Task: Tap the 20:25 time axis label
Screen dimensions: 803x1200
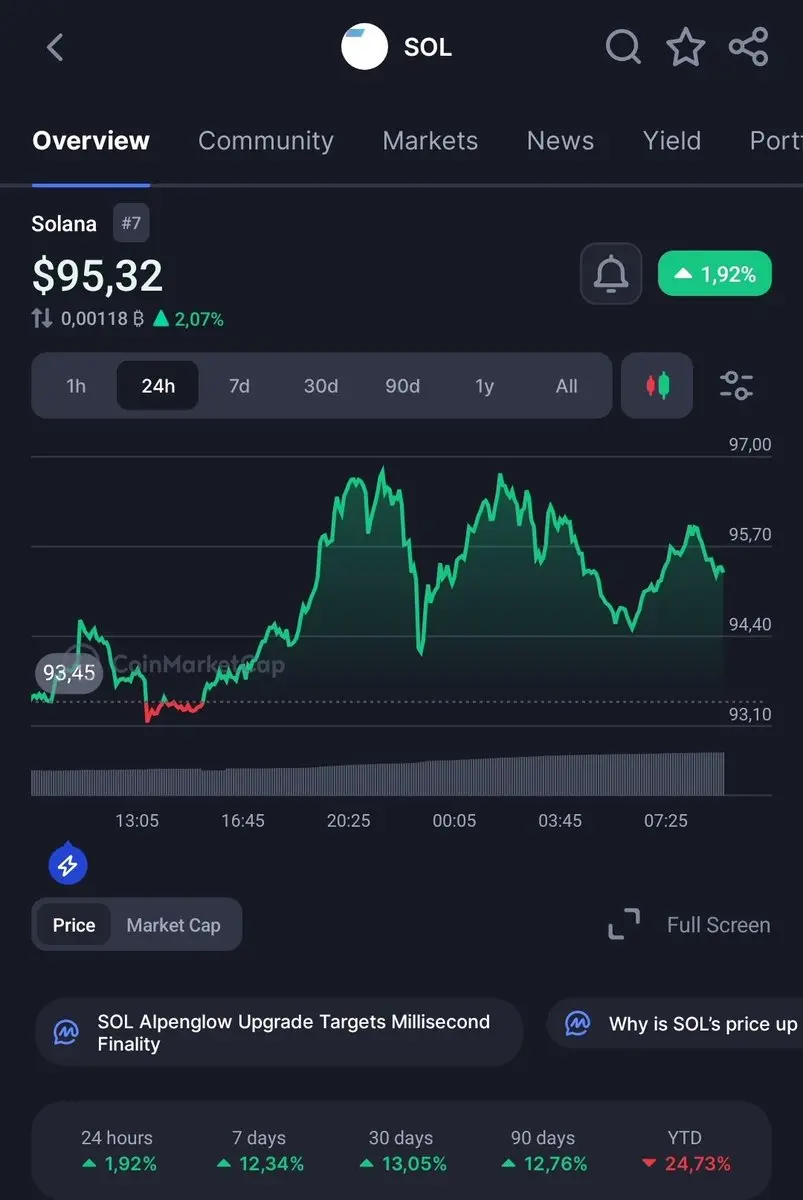Action: tap(348, 820)
